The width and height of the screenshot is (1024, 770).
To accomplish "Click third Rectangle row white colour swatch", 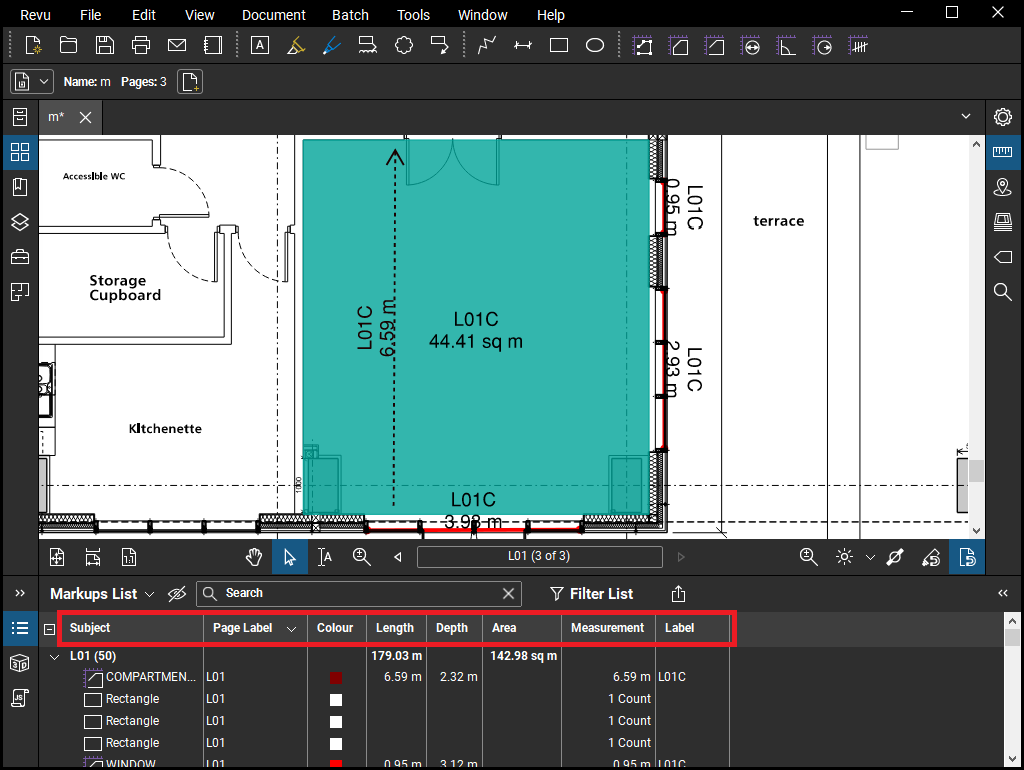I will (x=336, y=744).
